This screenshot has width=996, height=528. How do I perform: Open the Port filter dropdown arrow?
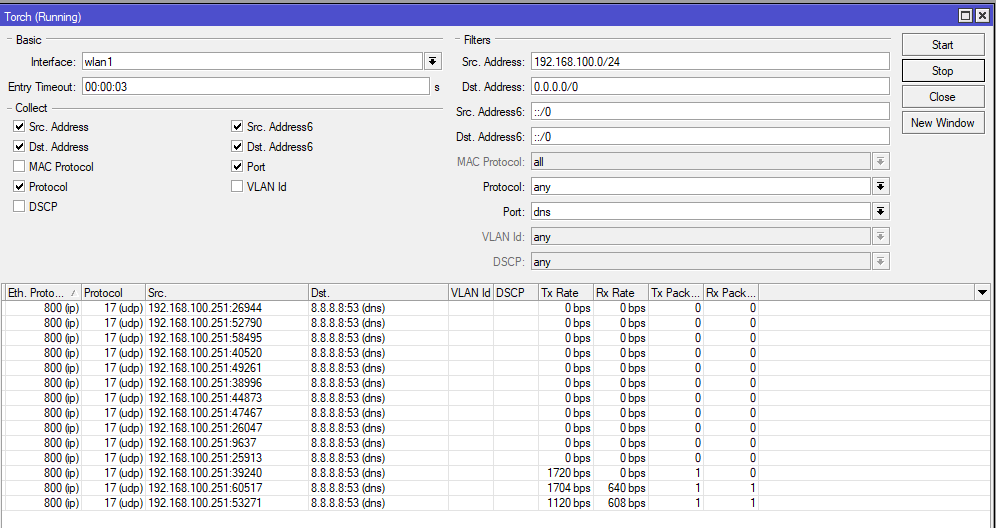point(880,212)
